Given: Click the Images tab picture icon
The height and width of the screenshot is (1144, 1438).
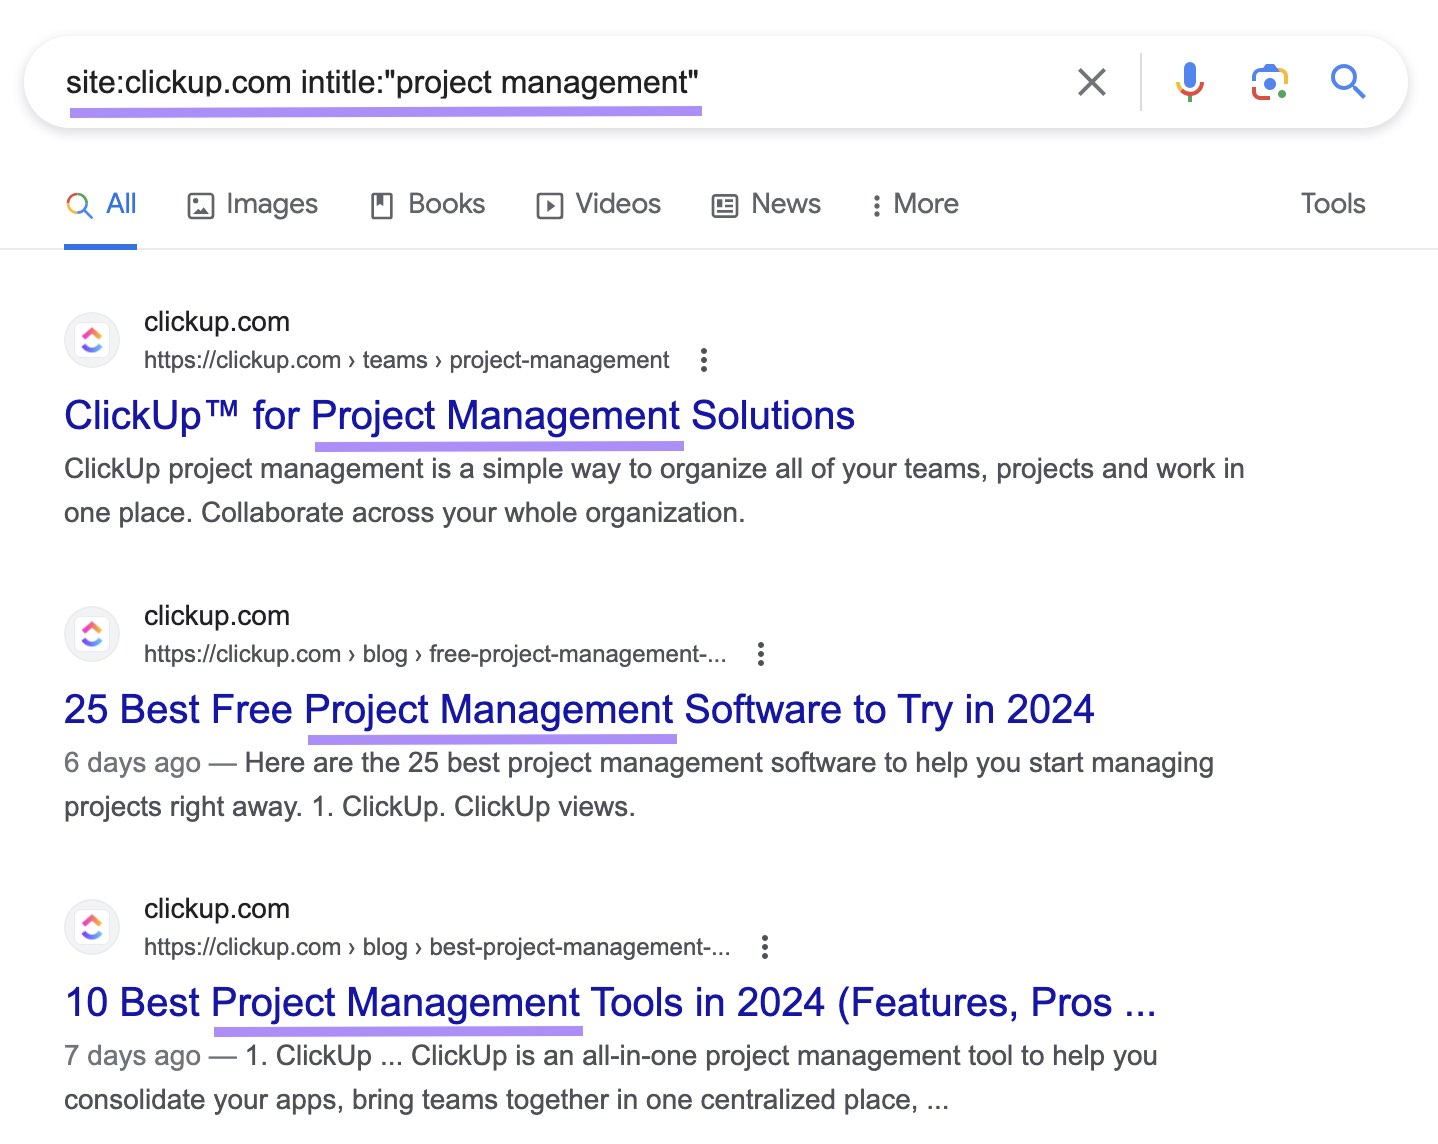Looking at the screenshot, I should click(x=201, y=204).
